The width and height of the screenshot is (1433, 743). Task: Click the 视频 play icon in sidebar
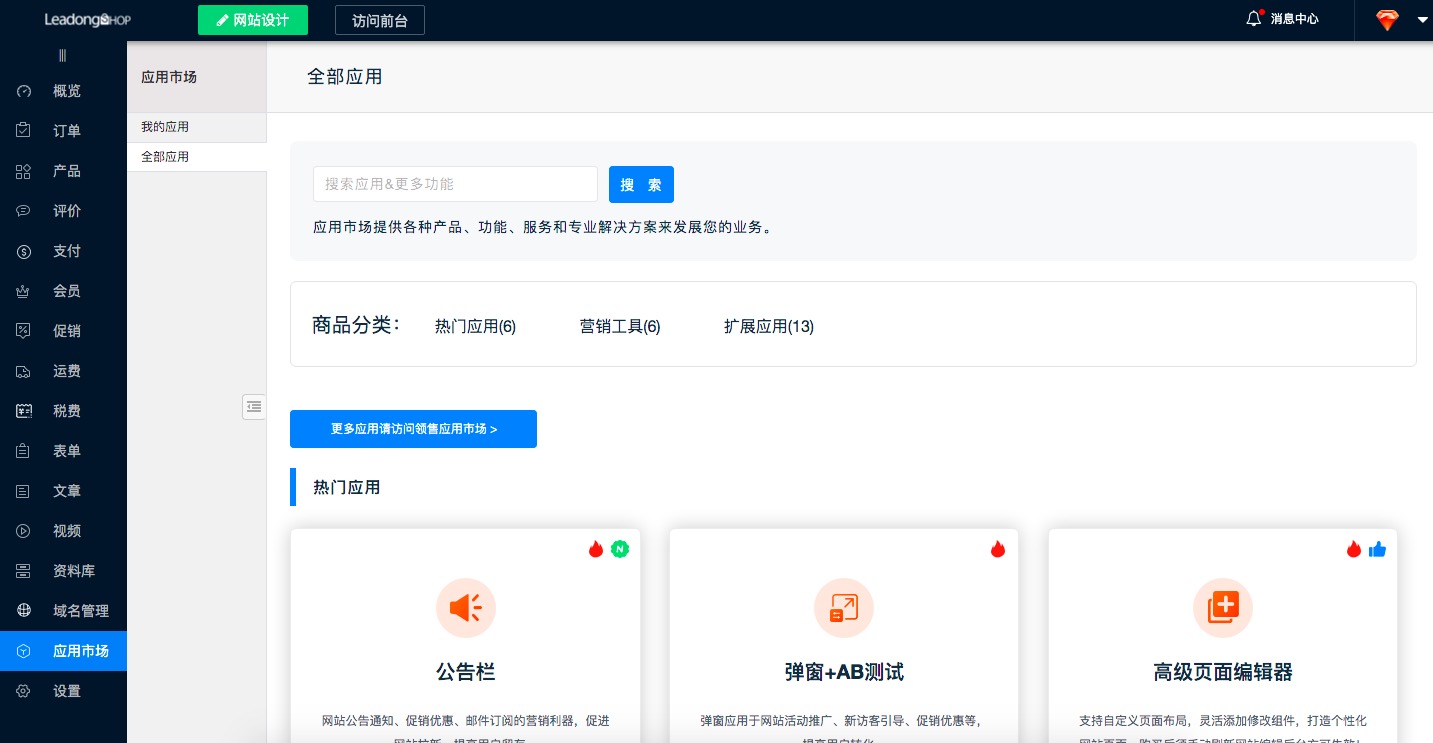(24, 531)
